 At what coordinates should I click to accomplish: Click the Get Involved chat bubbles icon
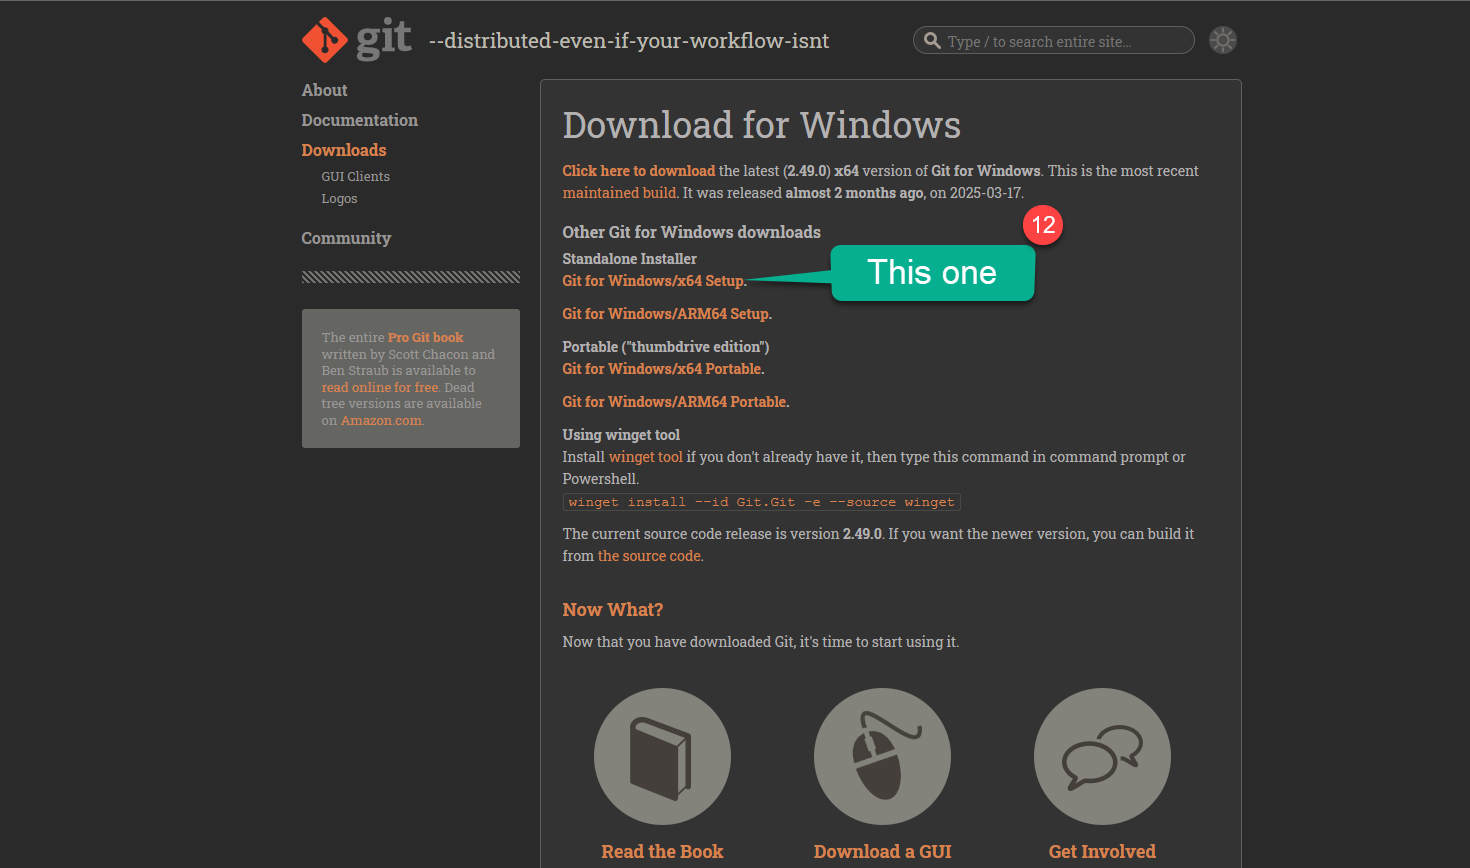pos(1102,756)
